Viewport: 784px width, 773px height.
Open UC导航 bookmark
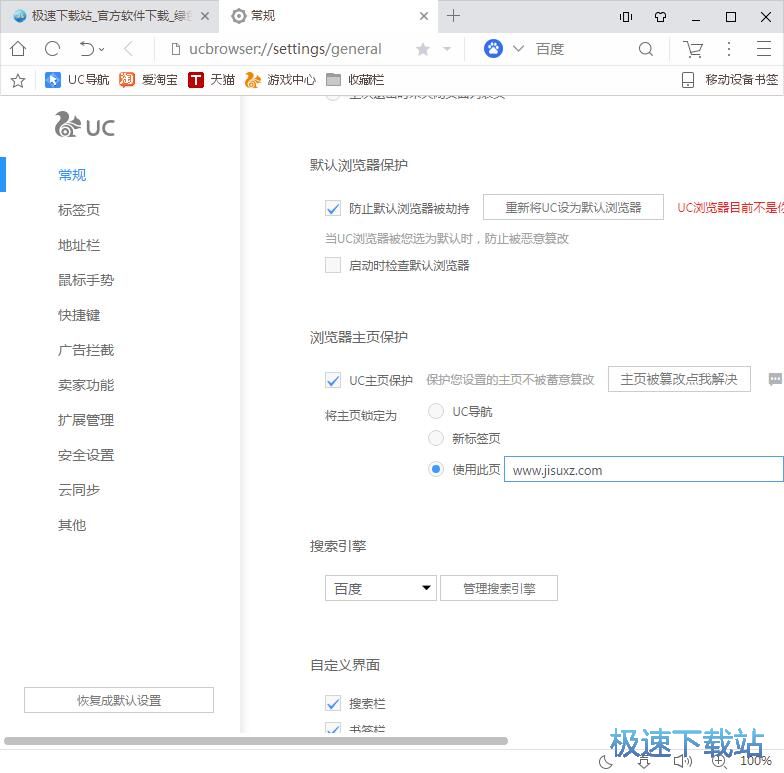[77, 80]
